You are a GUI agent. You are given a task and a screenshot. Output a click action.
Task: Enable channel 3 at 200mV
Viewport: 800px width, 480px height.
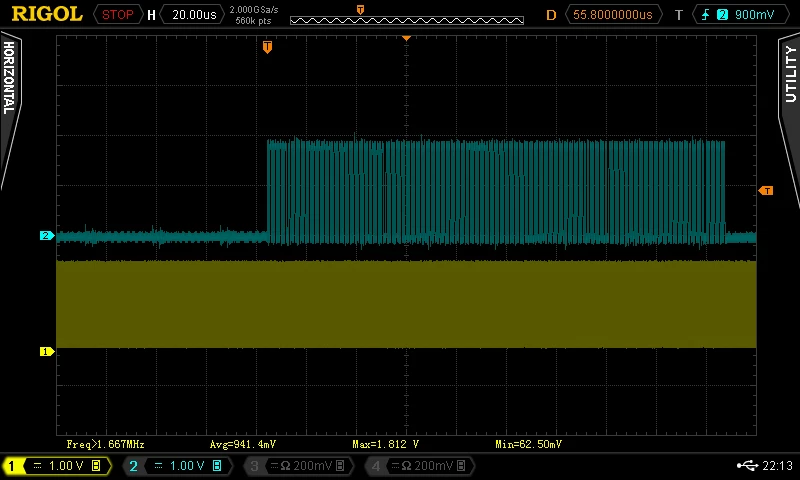coord(298,466)
